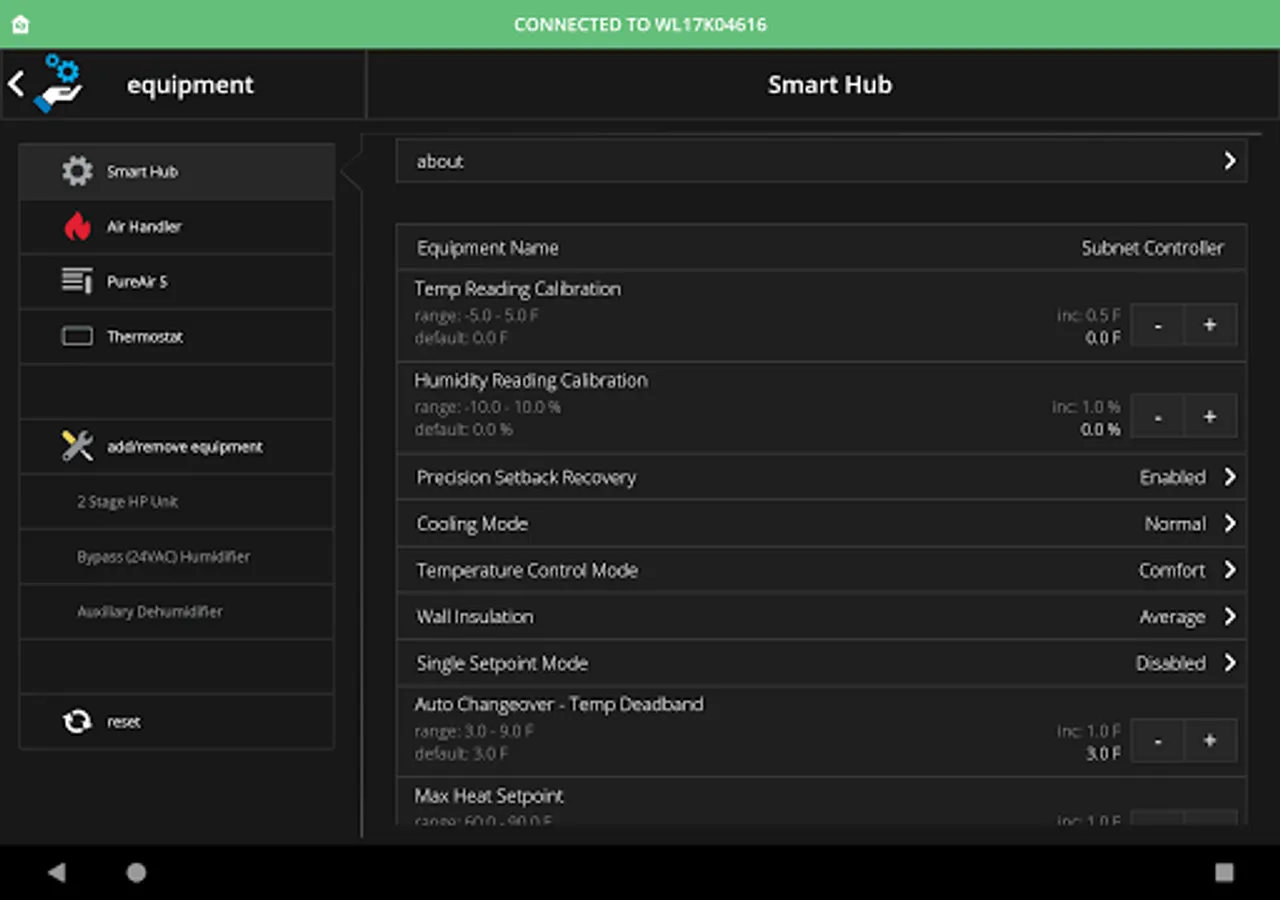The height and width of the screenshot is (900, 1280).
Task: Open Single Setpoint Mode options chevron
Action: point(1229,663)
